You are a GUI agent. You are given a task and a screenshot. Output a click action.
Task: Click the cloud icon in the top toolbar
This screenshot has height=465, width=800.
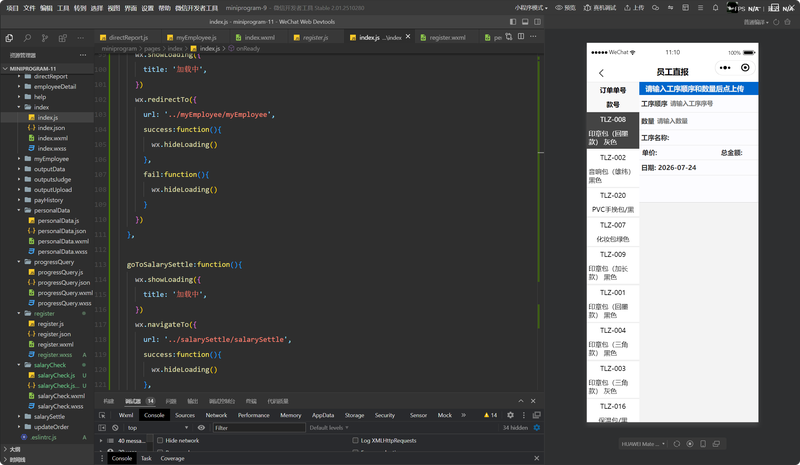[656, 8]
